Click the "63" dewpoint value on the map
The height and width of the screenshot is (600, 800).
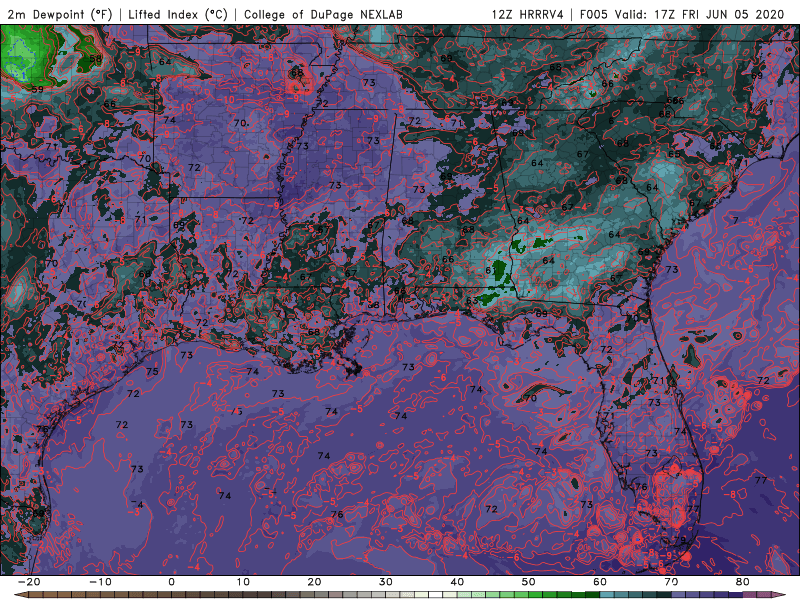coord(472,300)
